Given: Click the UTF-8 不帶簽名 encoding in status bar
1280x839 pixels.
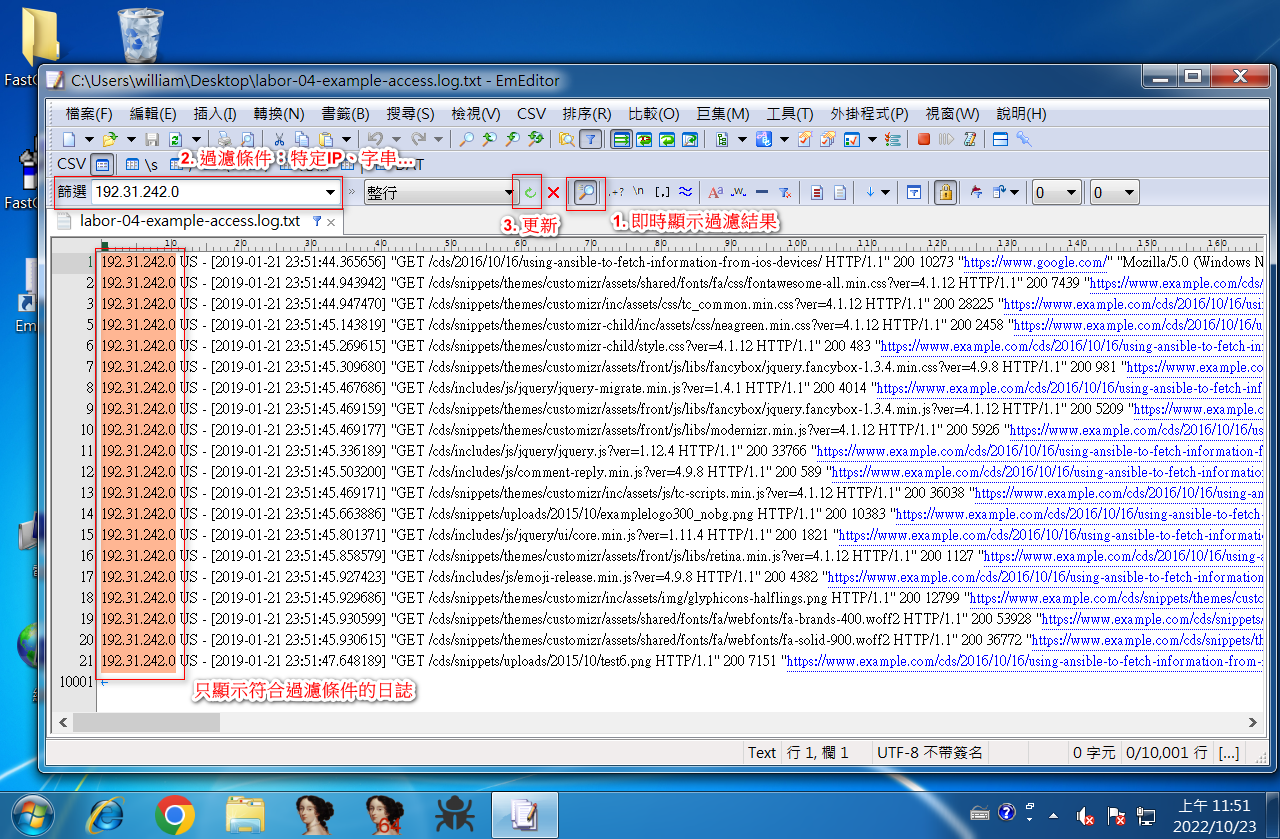Looking at the screenshot, I should [930, 752].
